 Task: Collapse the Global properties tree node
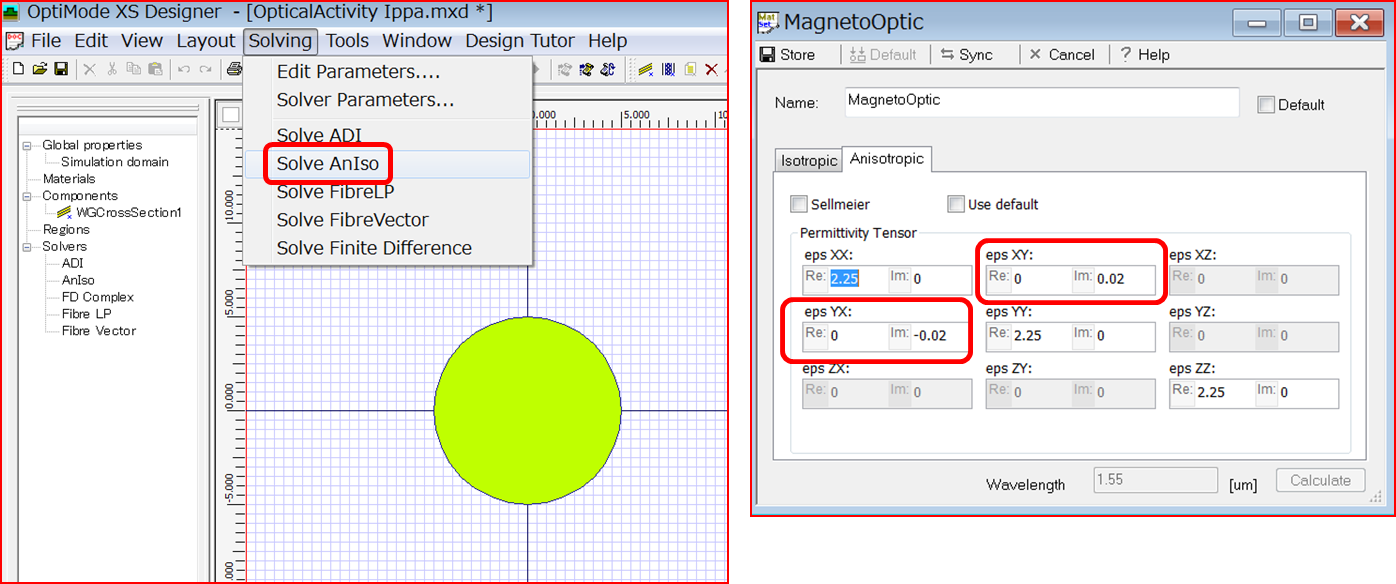(x=28, y=145)
